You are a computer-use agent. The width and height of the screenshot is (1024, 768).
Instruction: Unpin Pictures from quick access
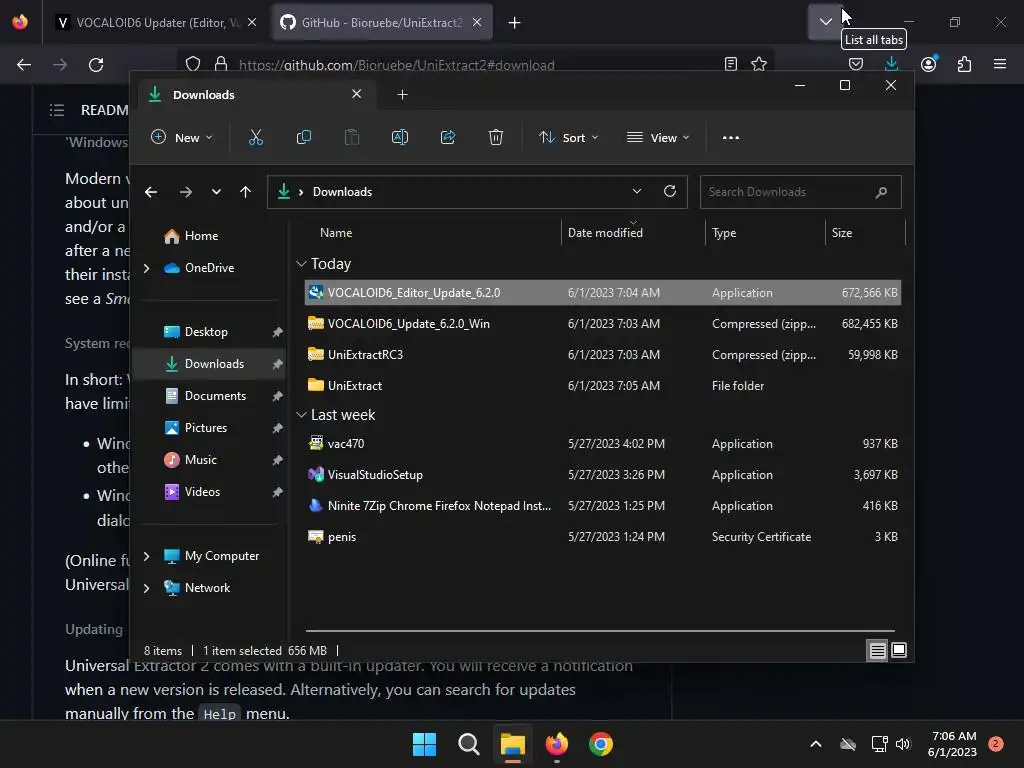coord(277,428)
